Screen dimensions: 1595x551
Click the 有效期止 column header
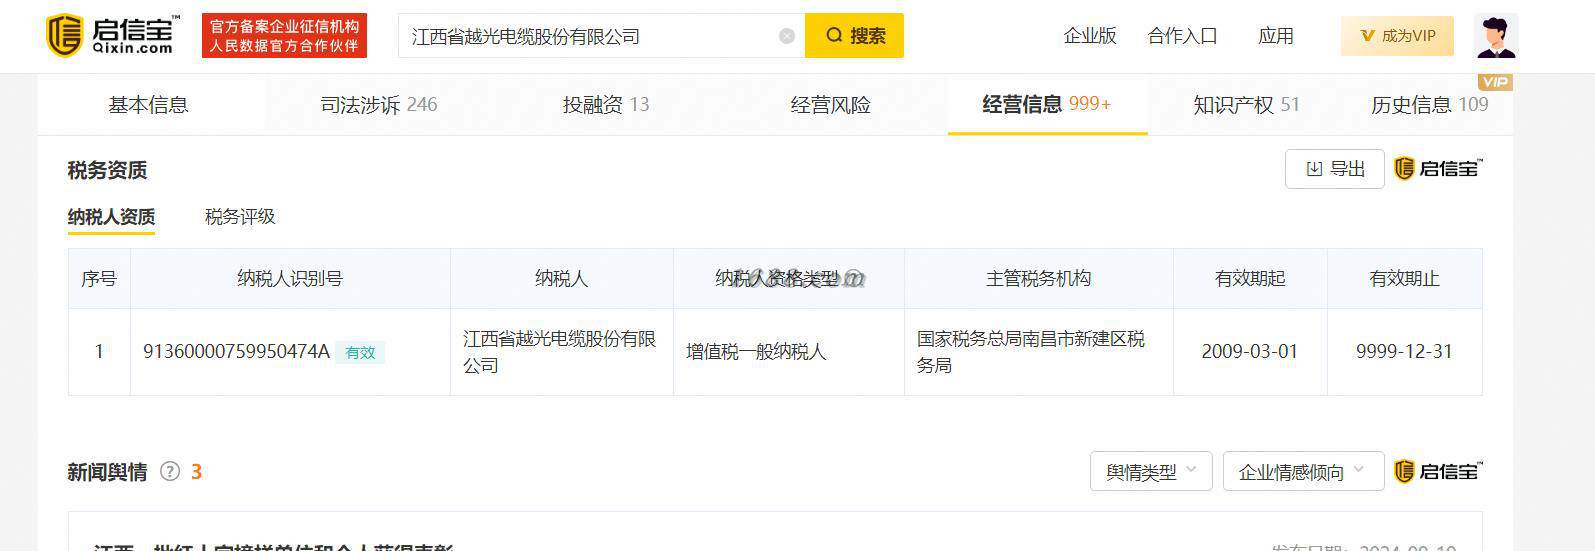(1404, 279)
